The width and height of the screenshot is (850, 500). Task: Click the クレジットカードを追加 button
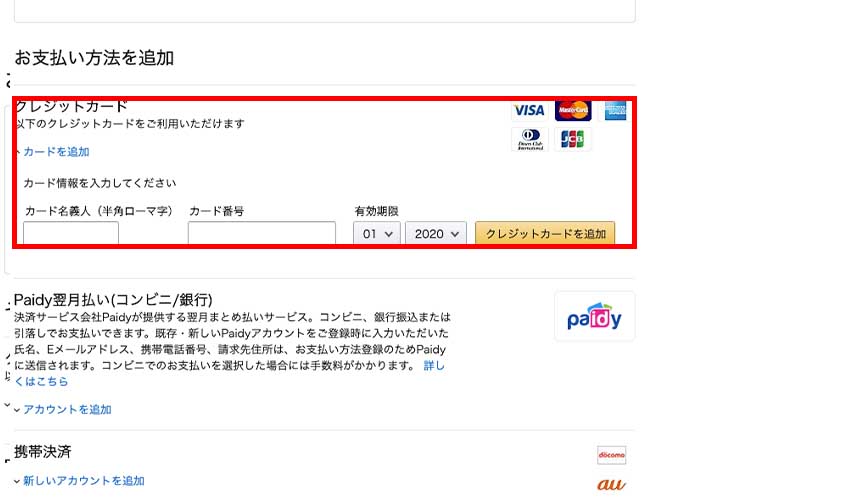[545, 234]
